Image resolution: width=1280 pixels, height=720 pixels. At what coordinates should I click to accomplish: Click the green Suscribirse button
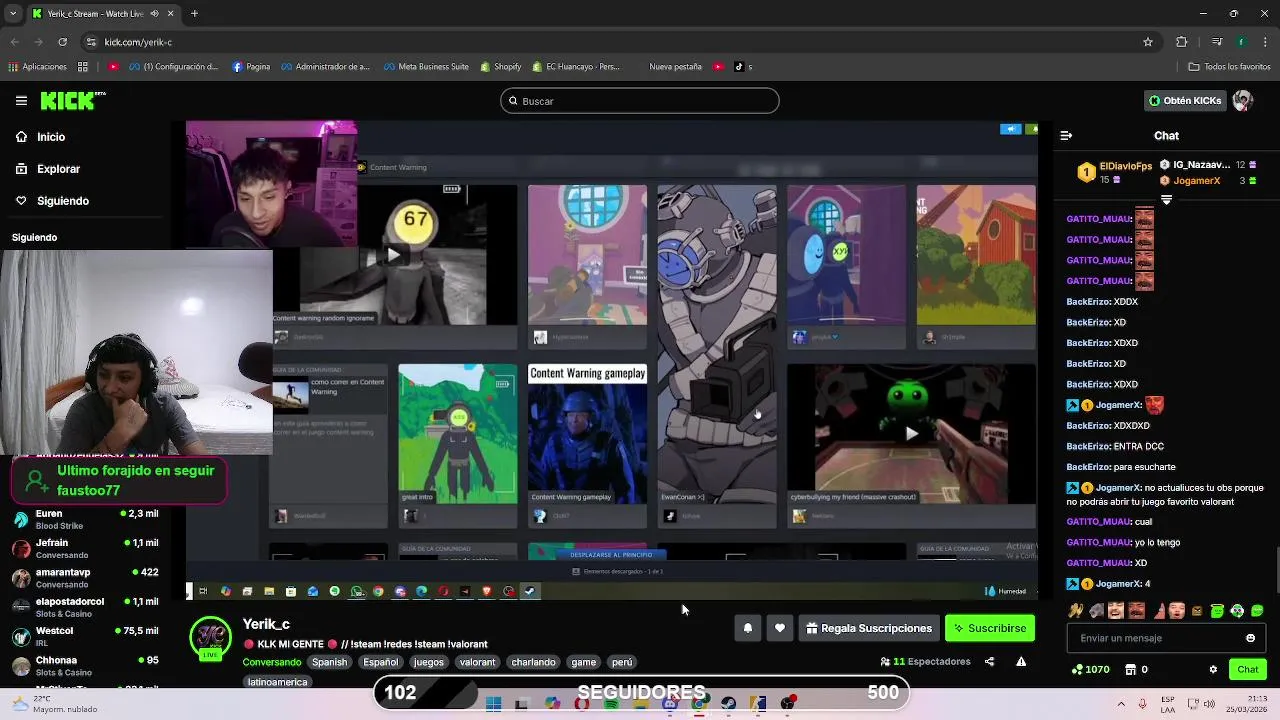coord(990,628)
